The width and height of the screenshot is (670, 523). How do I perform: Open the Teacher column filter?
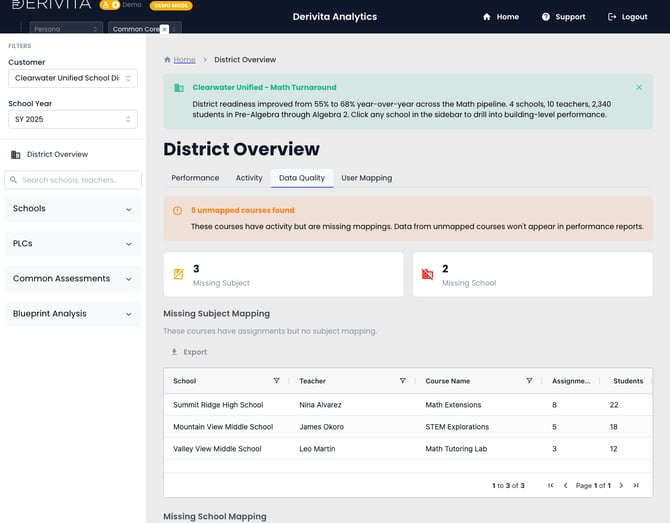pos(403,381)
